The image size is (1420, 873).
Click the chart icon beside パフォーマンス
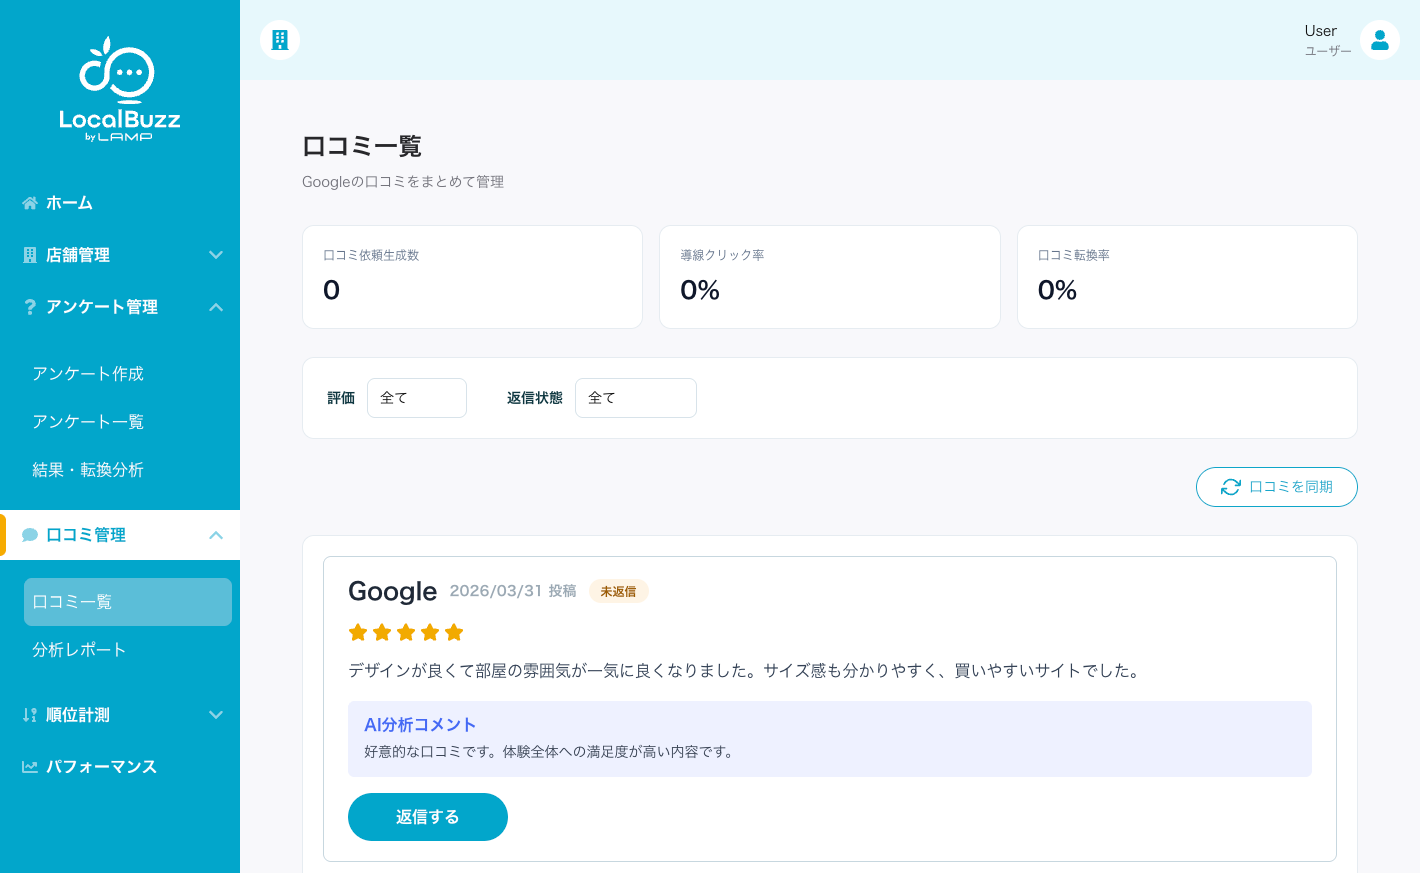[x=30, y=767]
